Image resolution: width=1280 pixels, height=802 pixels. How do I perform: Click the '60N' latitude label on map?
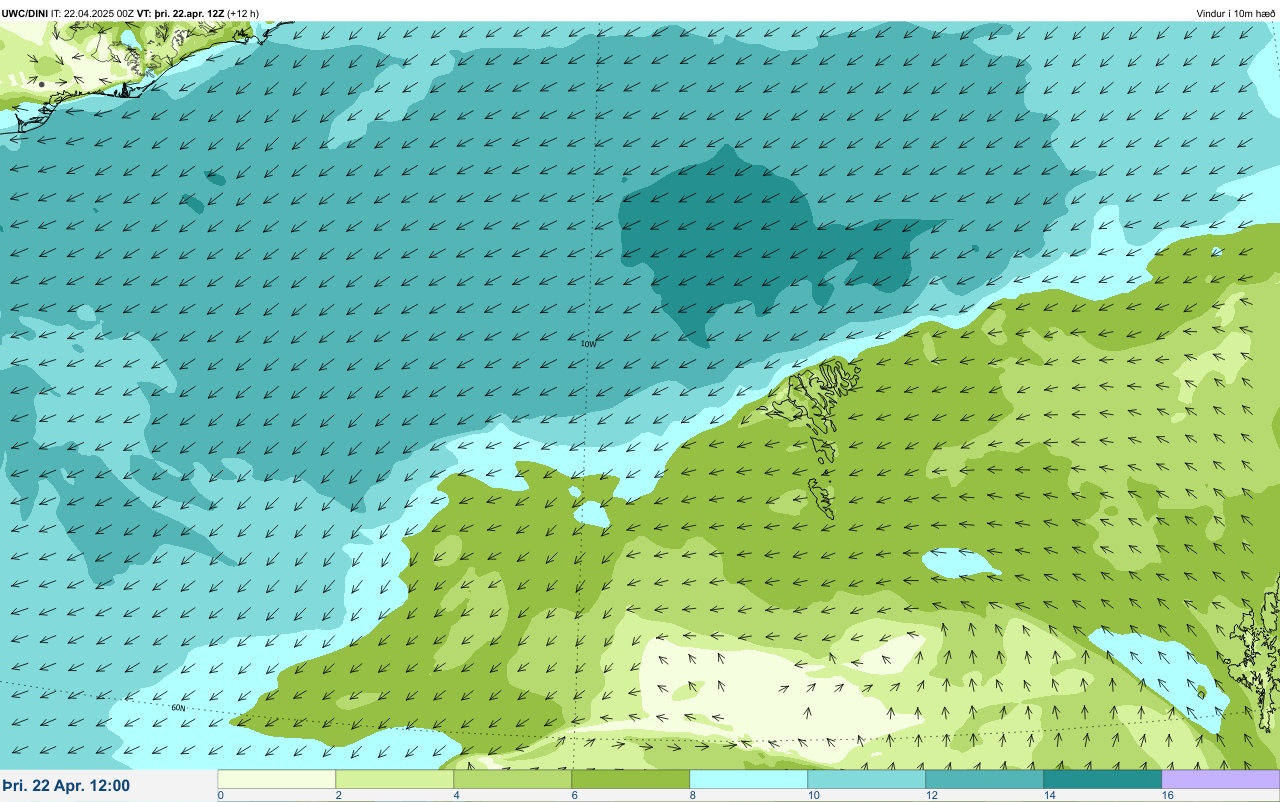(178, 708)
